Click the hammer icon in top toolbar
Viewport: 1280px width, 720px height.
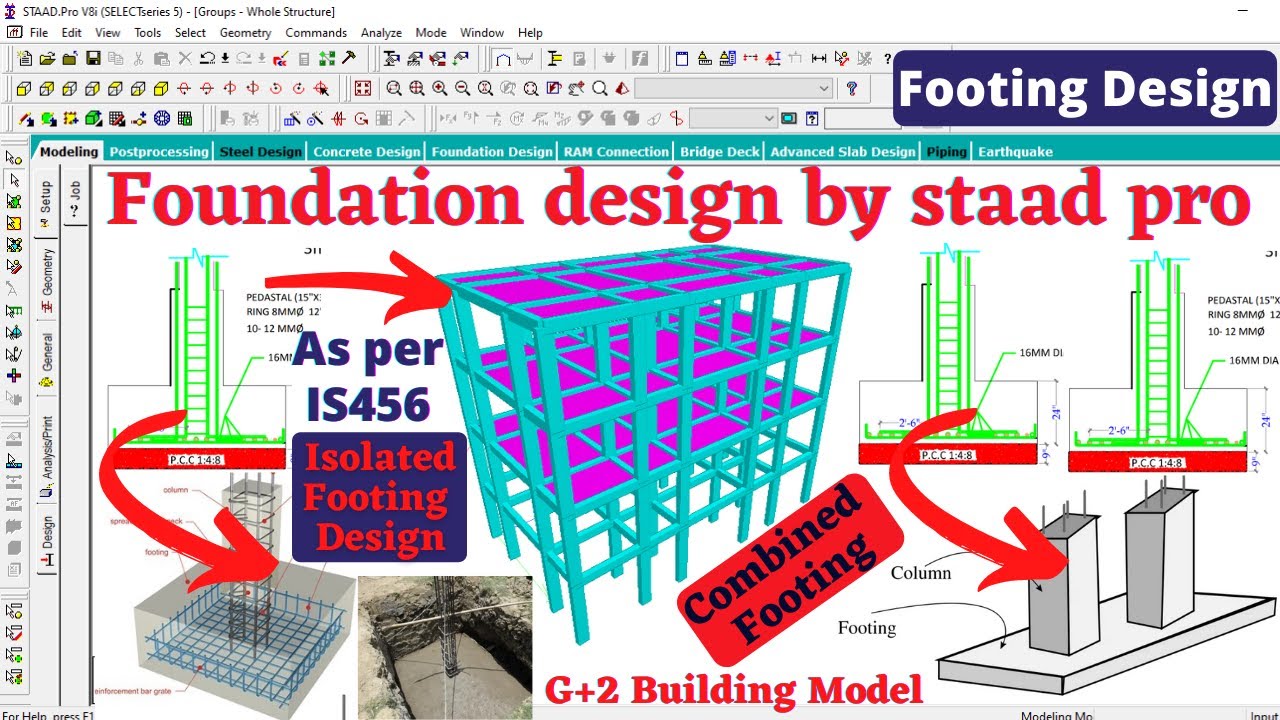tap(348, 58)
